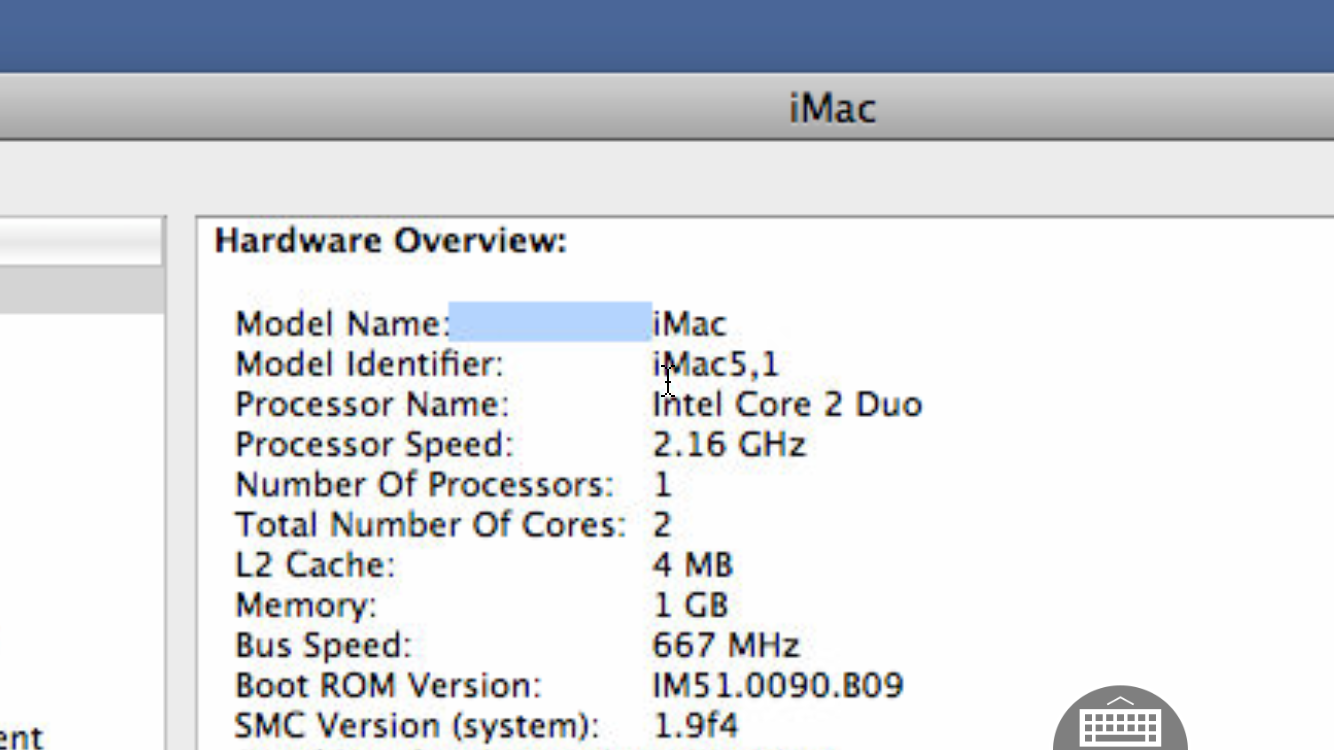Select the 667 MHz bus speed value
The height and width of the screenshot is (750, 1334).
726,645
